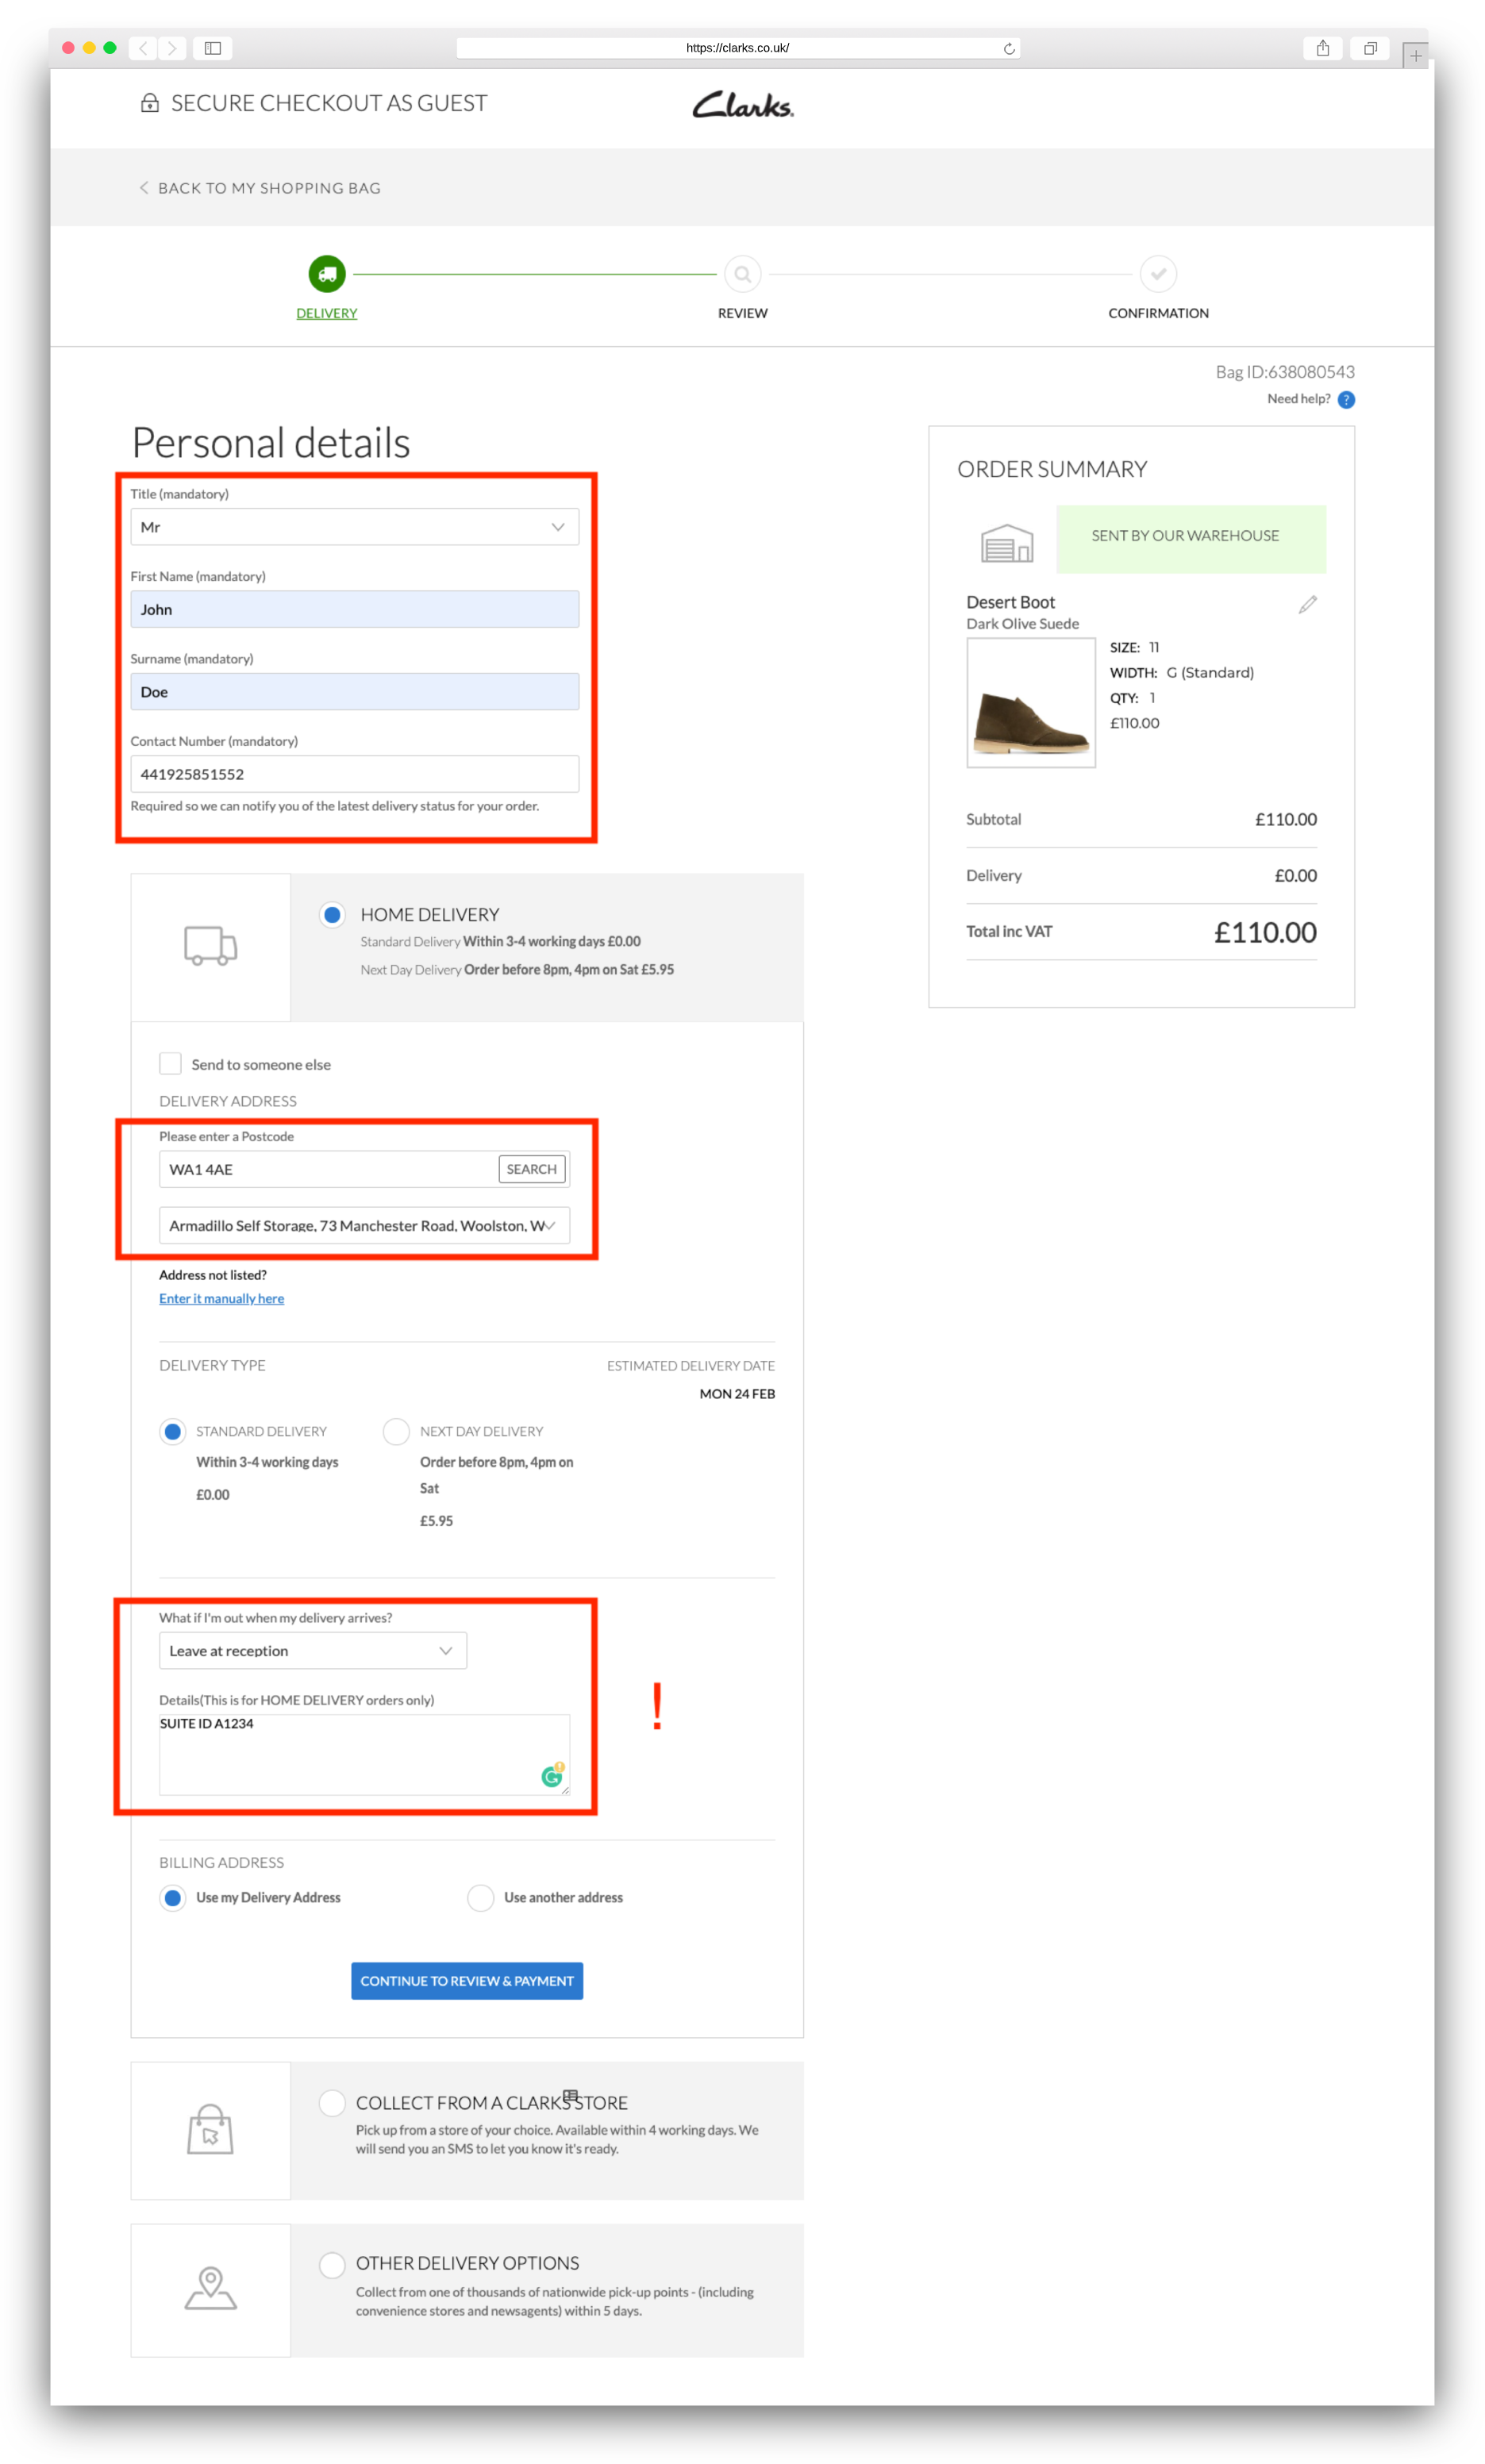
Task: Click the Clarks logo
Action: (743, 104)
